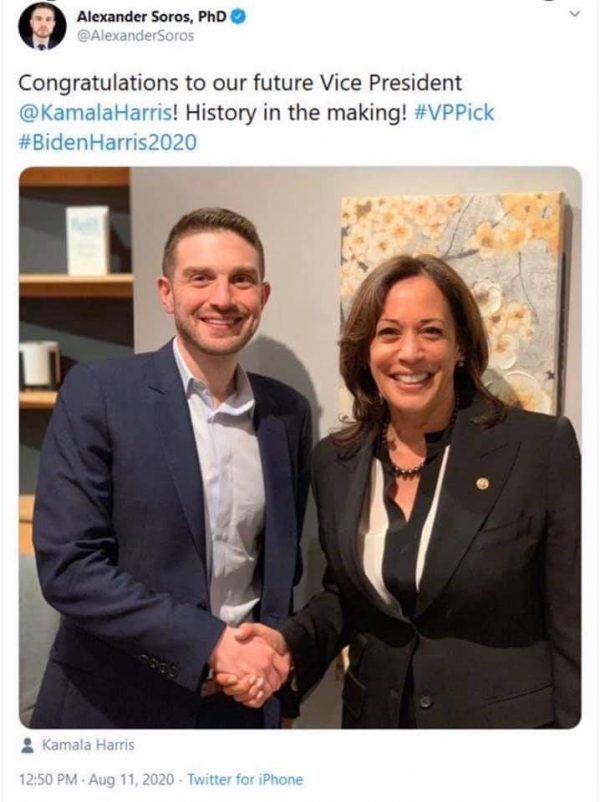
Task: Click the gold lapel pin on black blazer
Action: [x=482, y=483]
